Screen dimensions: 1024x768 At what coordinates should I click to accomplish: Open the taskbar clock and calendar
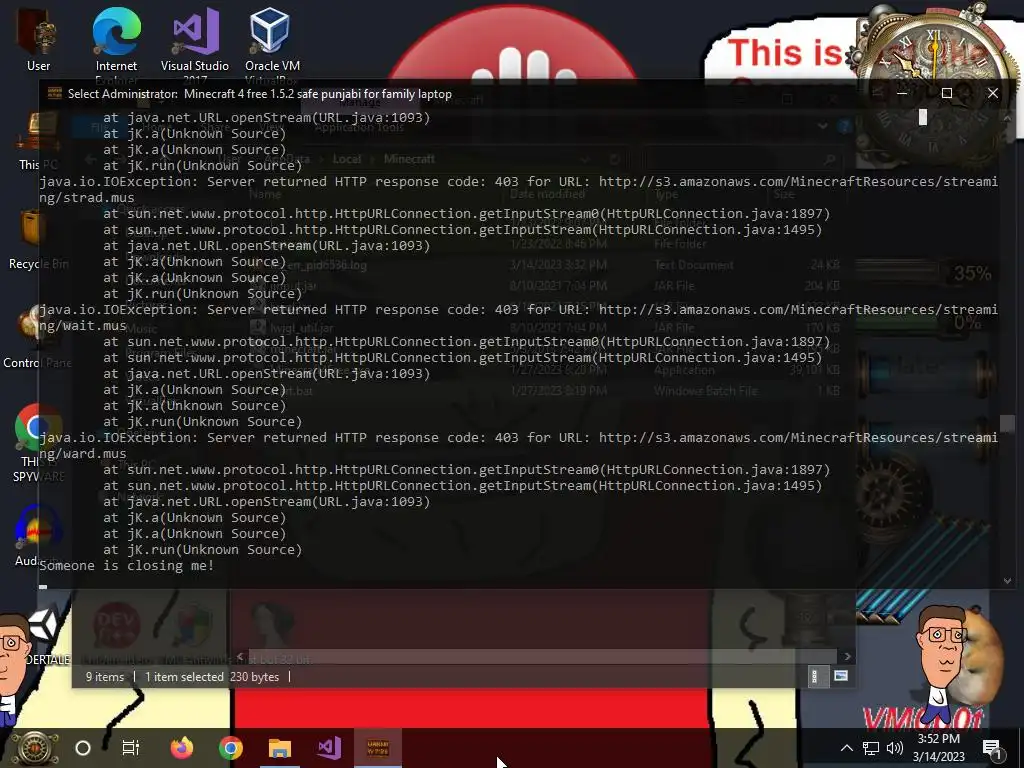coord(938,748)
